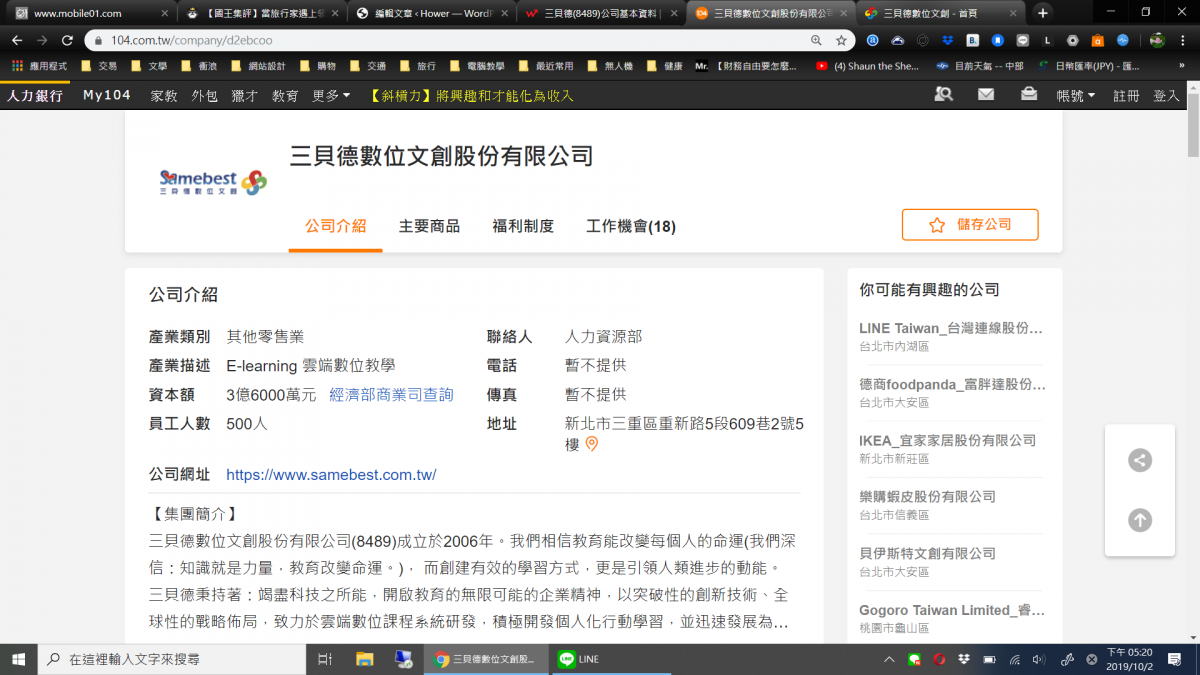Open Task View on the taskbar

324,659
